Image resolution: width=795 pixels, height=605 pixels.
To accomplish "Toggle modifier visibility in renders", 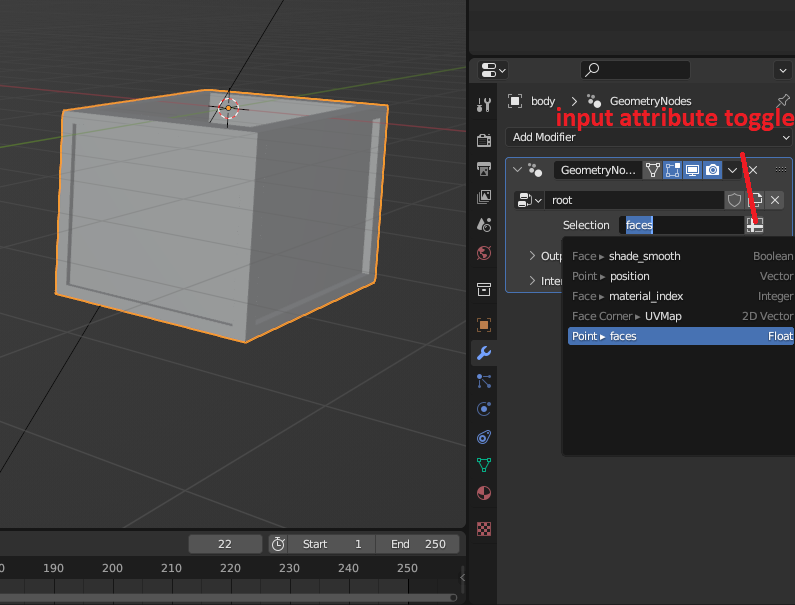I will point(712,171).
